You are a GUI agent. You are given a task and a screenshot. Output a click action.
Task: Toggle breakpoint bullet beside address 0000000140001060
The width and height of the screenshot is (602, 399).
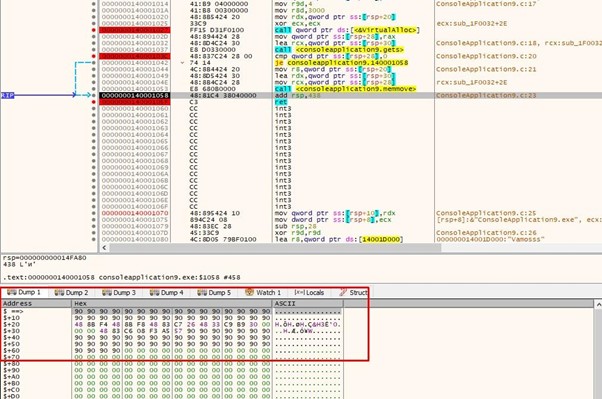(x=94, y=109)
